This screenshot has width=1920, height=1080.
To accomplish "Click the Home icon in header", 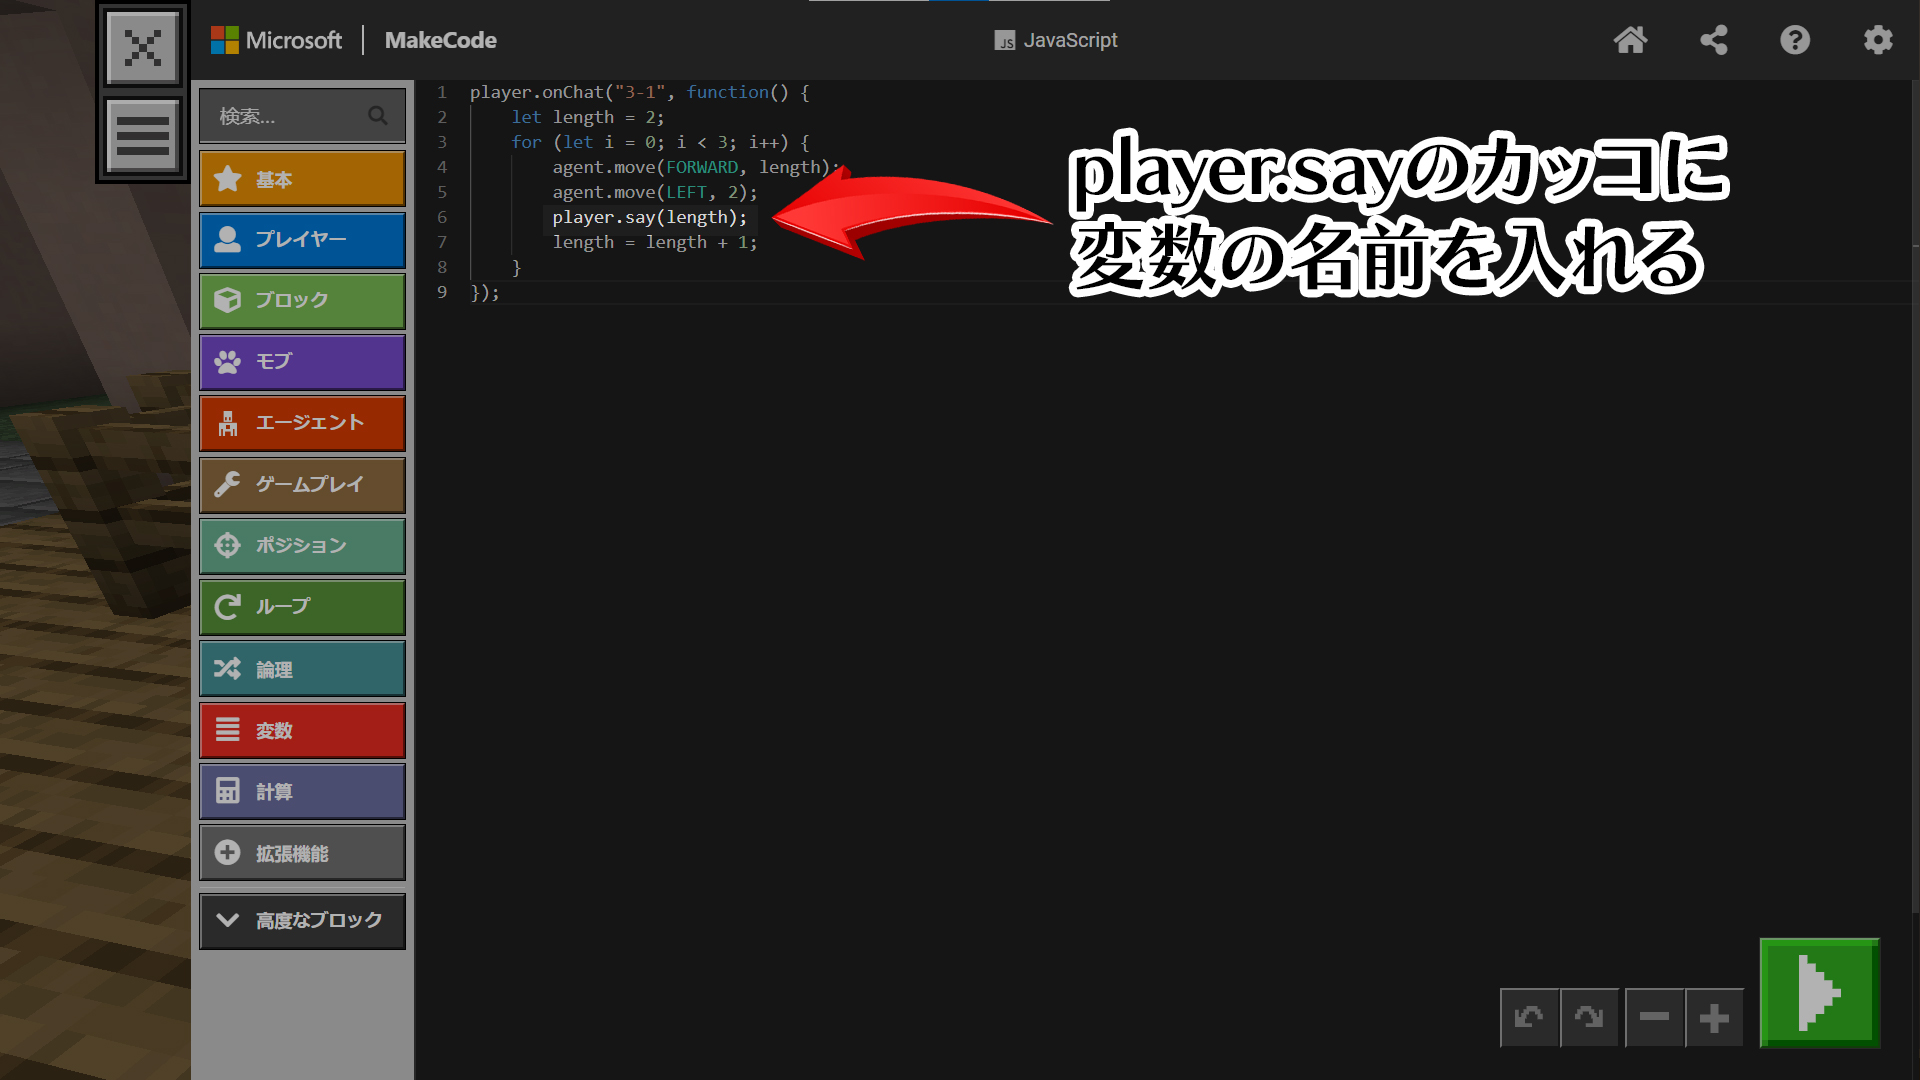I will pos(1630,40).
